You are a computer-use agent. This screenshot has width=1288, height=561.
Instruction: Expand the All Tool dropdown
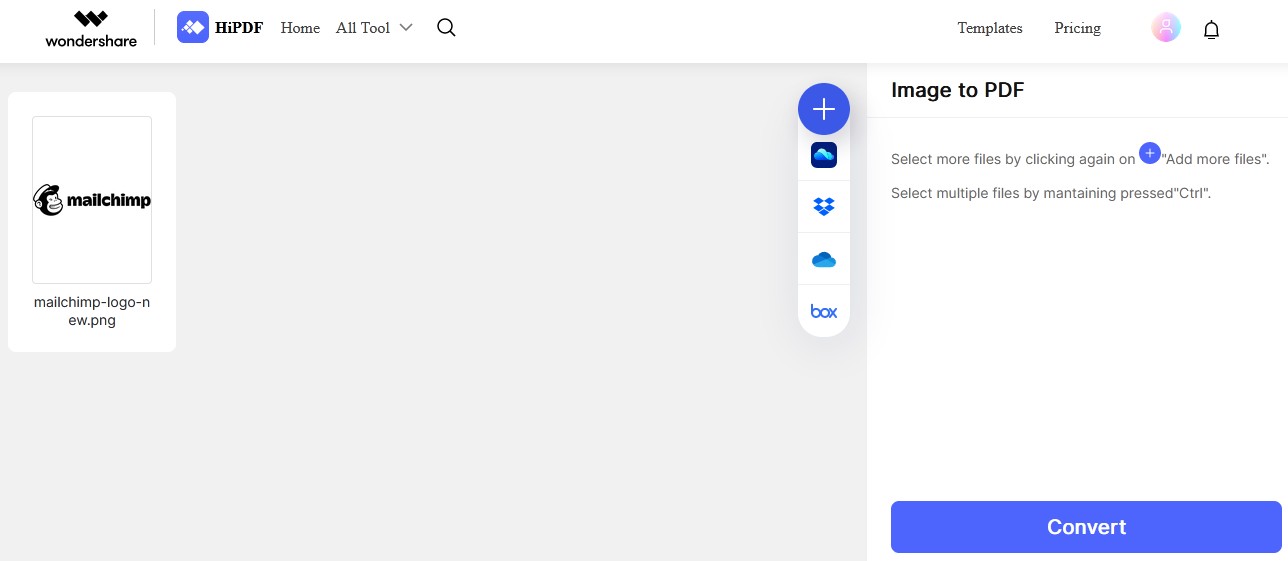pos(374,28)
